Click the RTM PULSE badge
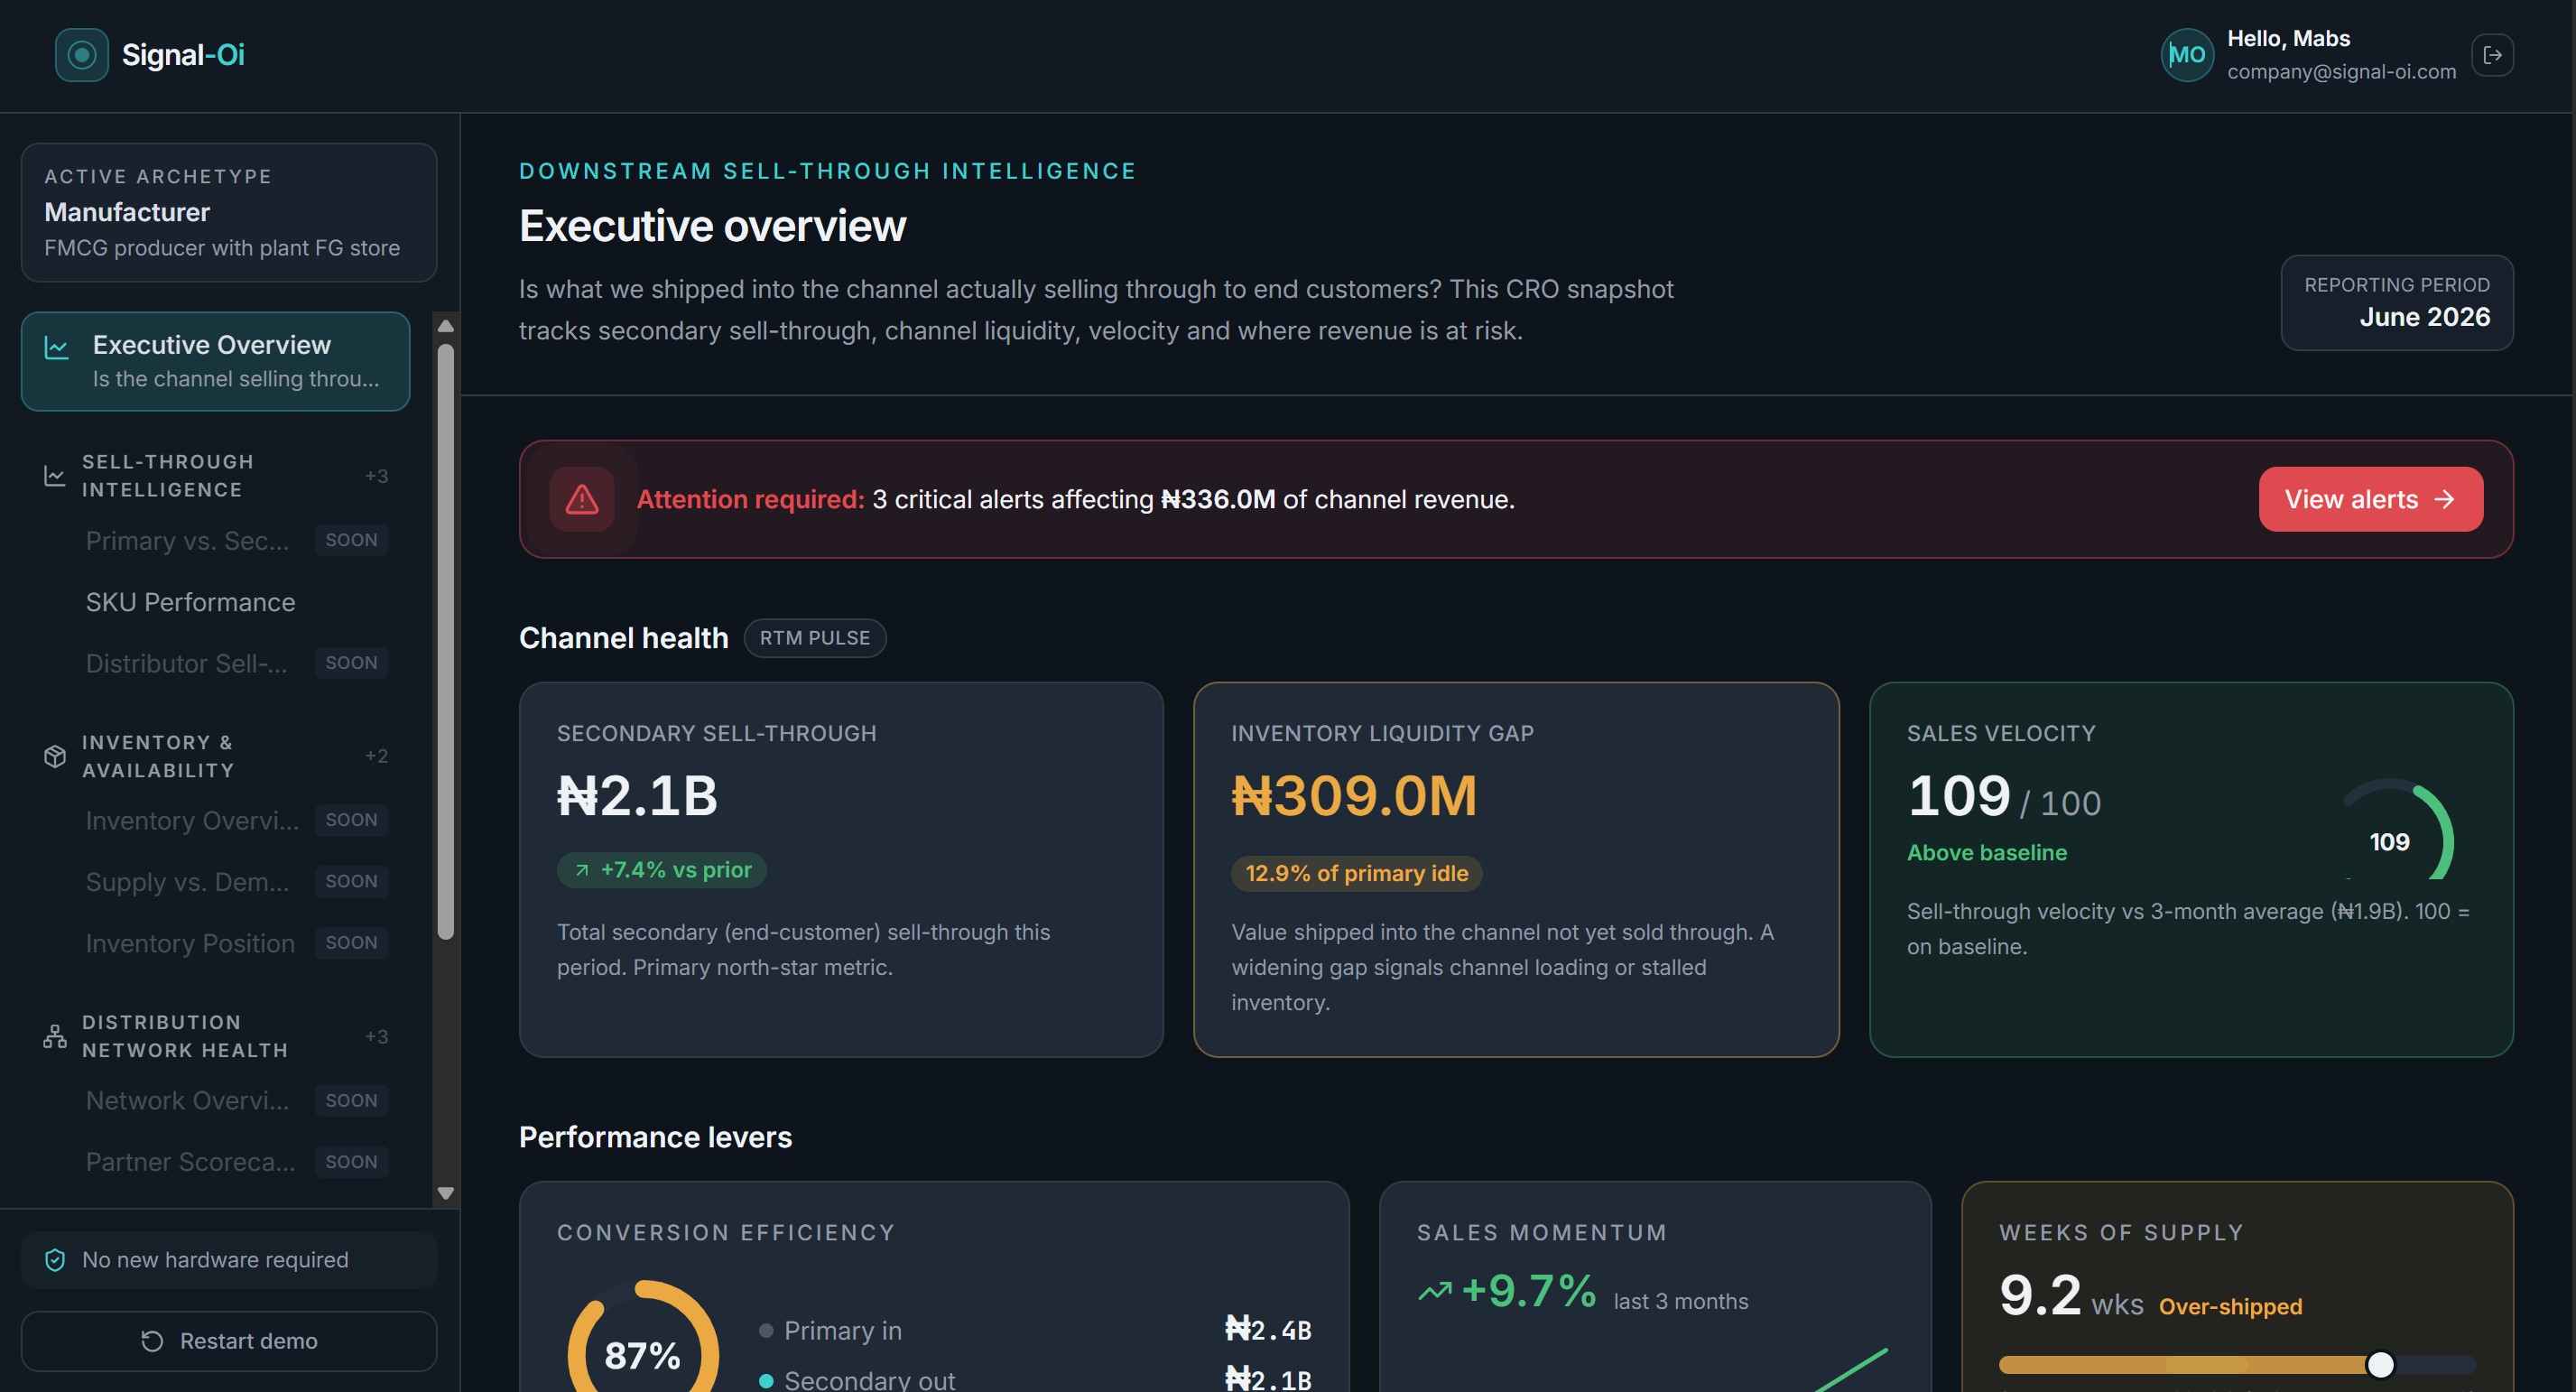The image size is (2576, 1392). pyautogui.click(x=814, y=638)
